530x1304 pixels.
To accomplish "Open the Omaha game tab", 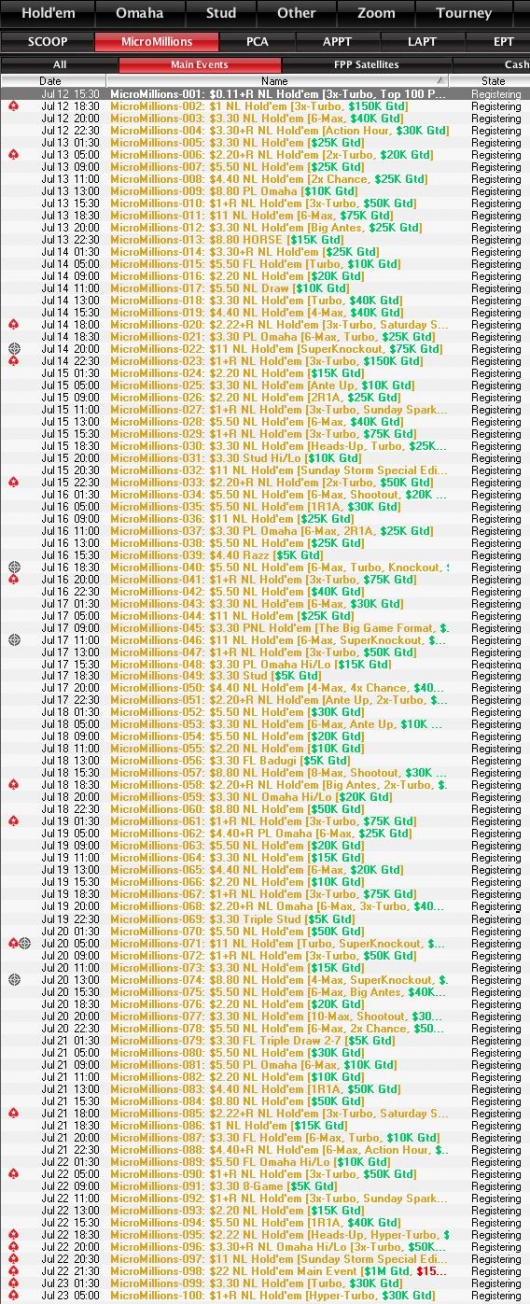I will coord(139,13).
